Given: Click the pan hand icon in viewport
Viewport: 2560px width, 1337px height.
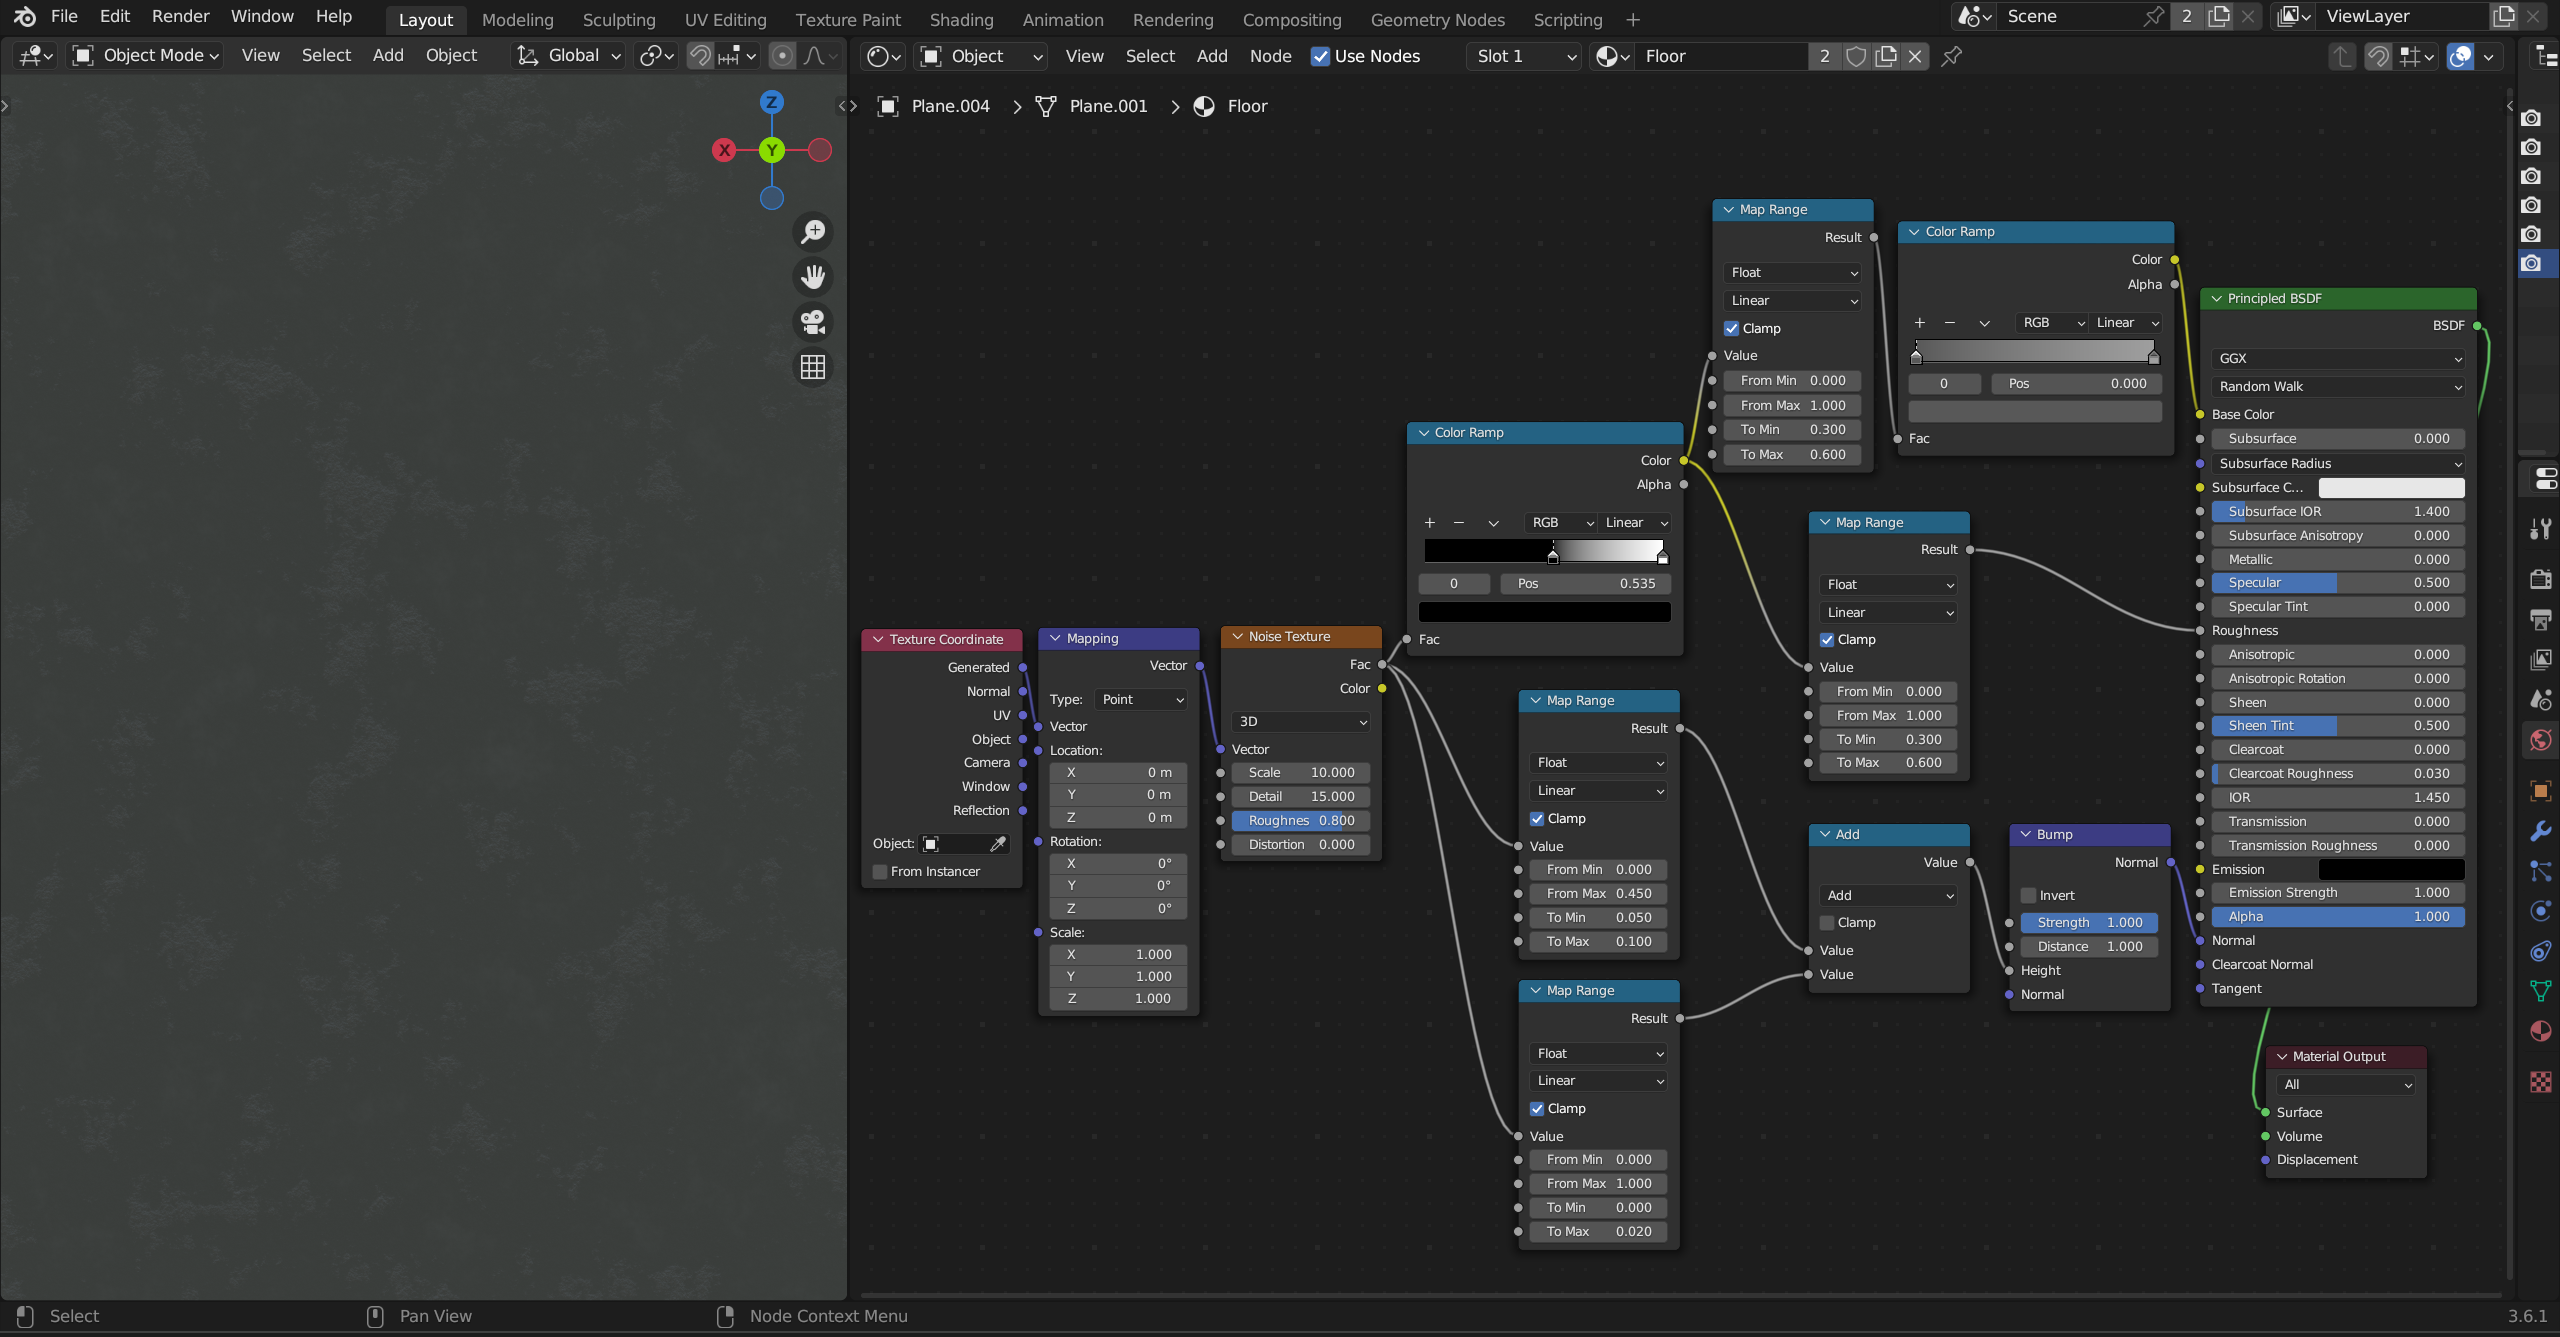Looking at the screenshot, I should [x=813, y=277].
